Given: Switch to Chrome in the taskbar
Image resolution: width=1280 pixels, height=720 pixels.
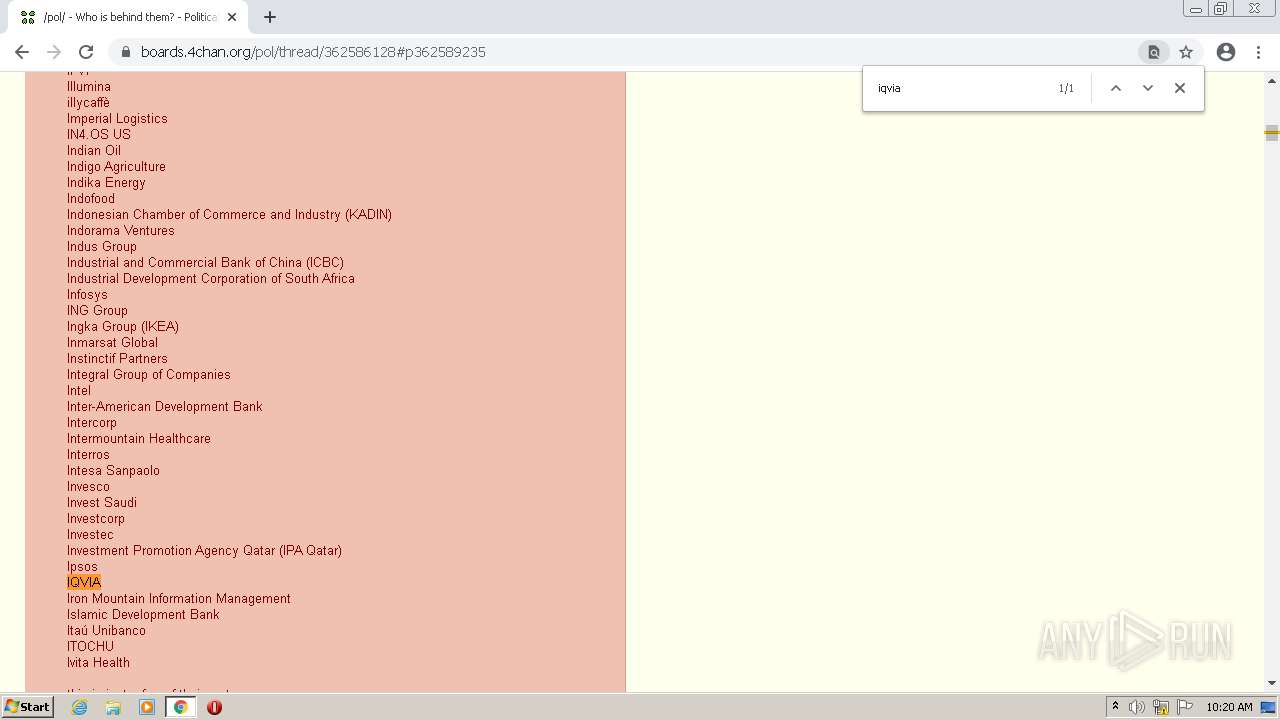Looking at the screenshot, I should coord(181,707).
